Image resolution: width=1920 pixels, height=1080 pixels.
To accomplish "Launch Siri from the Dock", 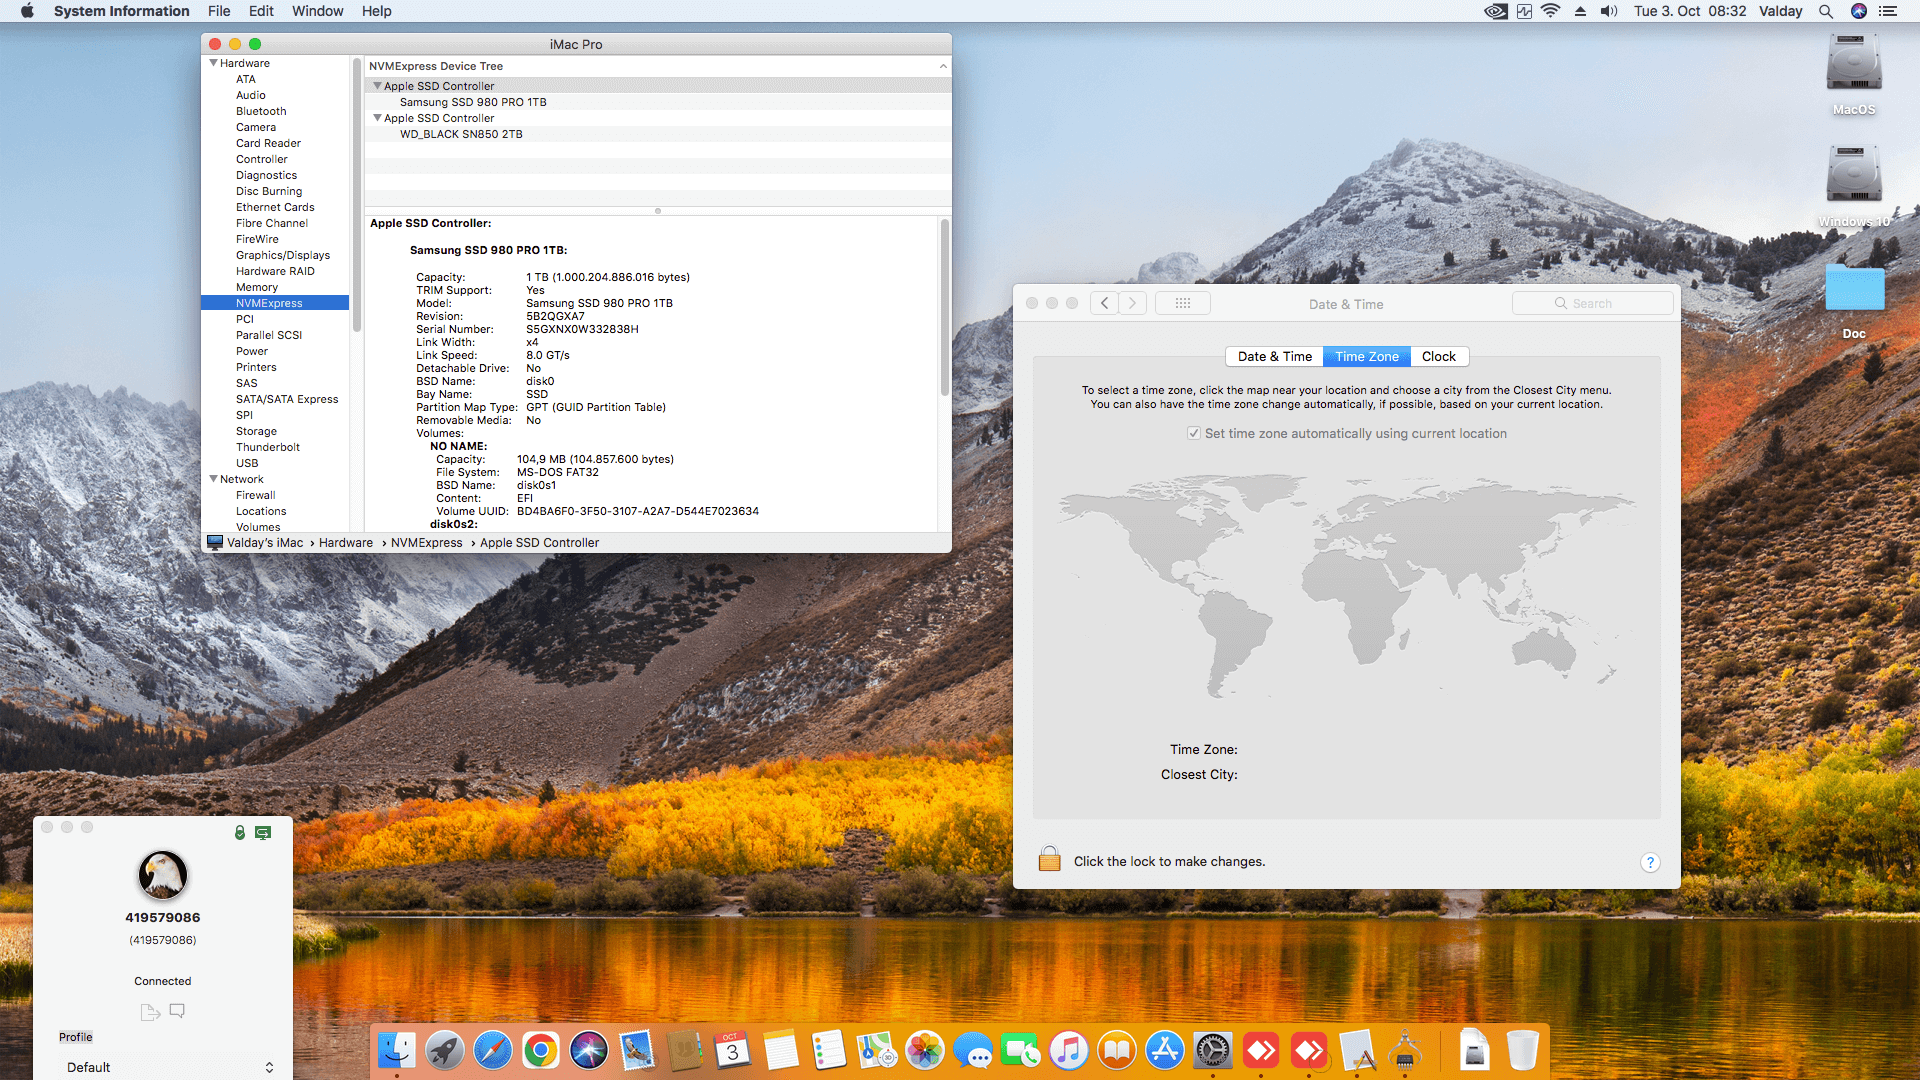I will click(x=589, y=1051).
